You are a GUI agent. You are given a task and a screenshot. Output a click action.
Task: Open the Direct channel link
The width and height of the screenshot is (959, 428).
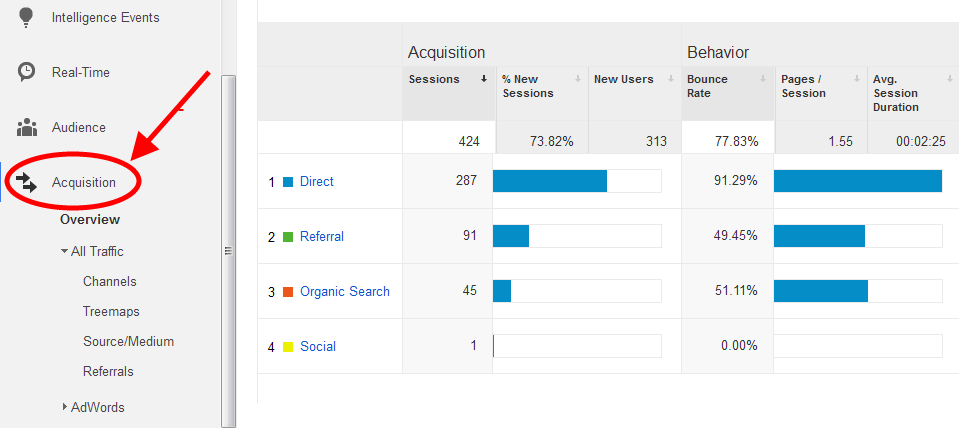click(x=316, y=182)
